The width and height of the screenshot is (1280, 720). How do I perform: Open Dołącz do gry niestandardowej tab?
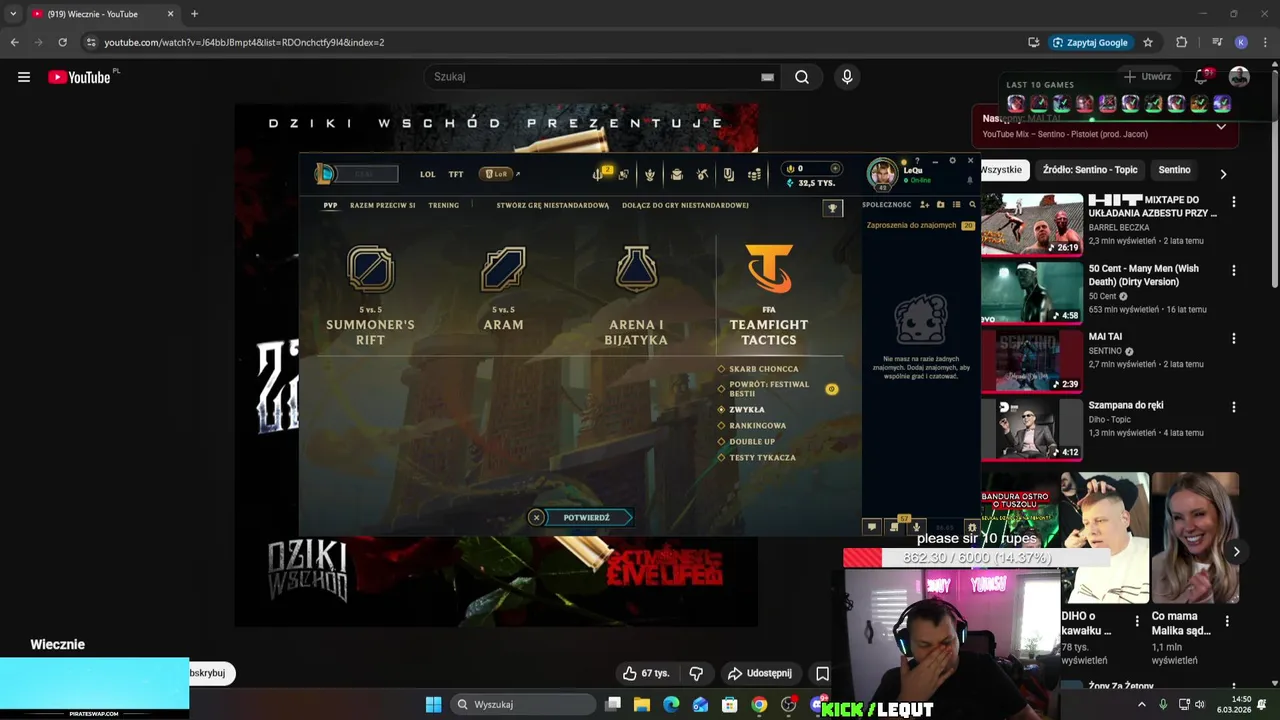[x=685, y=205]
